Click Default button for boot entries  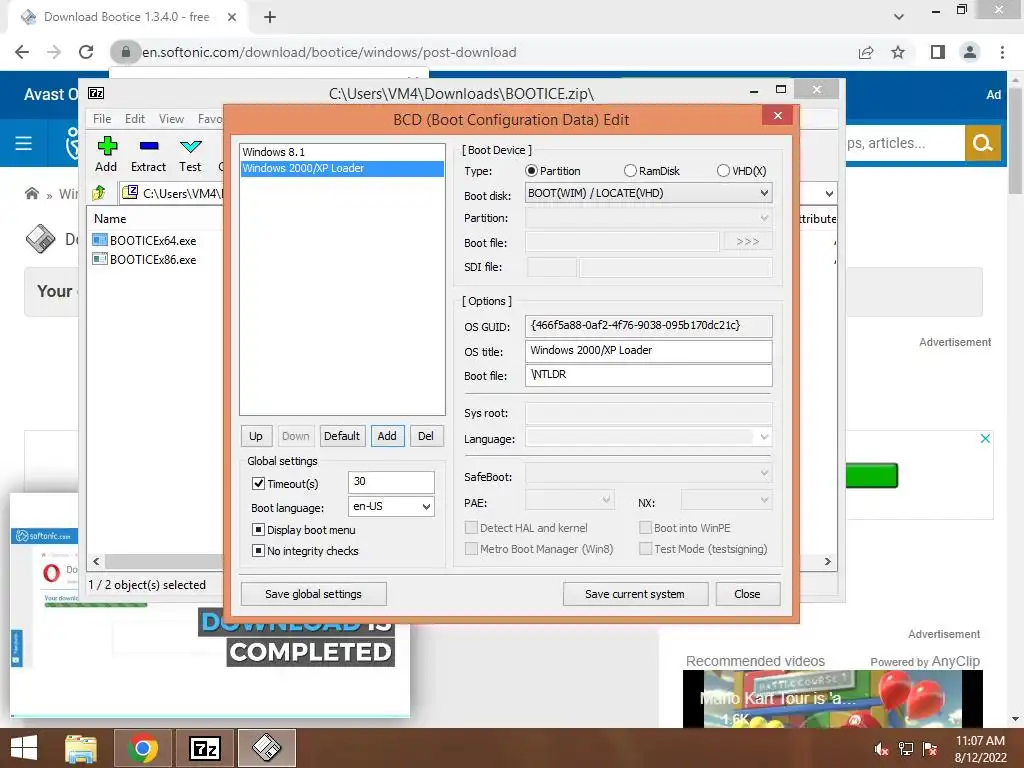pyautogui.click(x=342, y=436)
